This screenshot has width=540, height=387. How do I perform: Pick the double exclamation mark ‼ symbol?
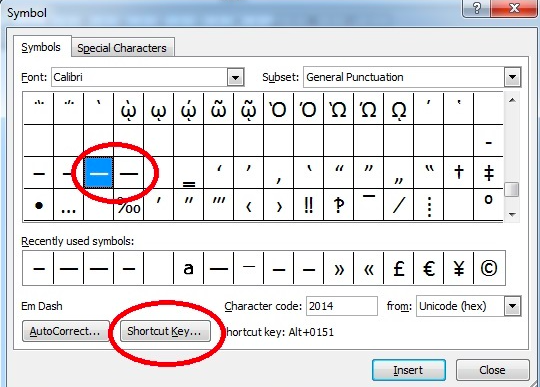309,205
